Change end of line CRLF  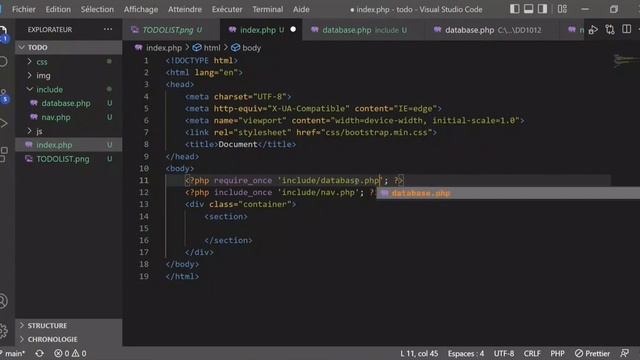(x=532, y=353)
